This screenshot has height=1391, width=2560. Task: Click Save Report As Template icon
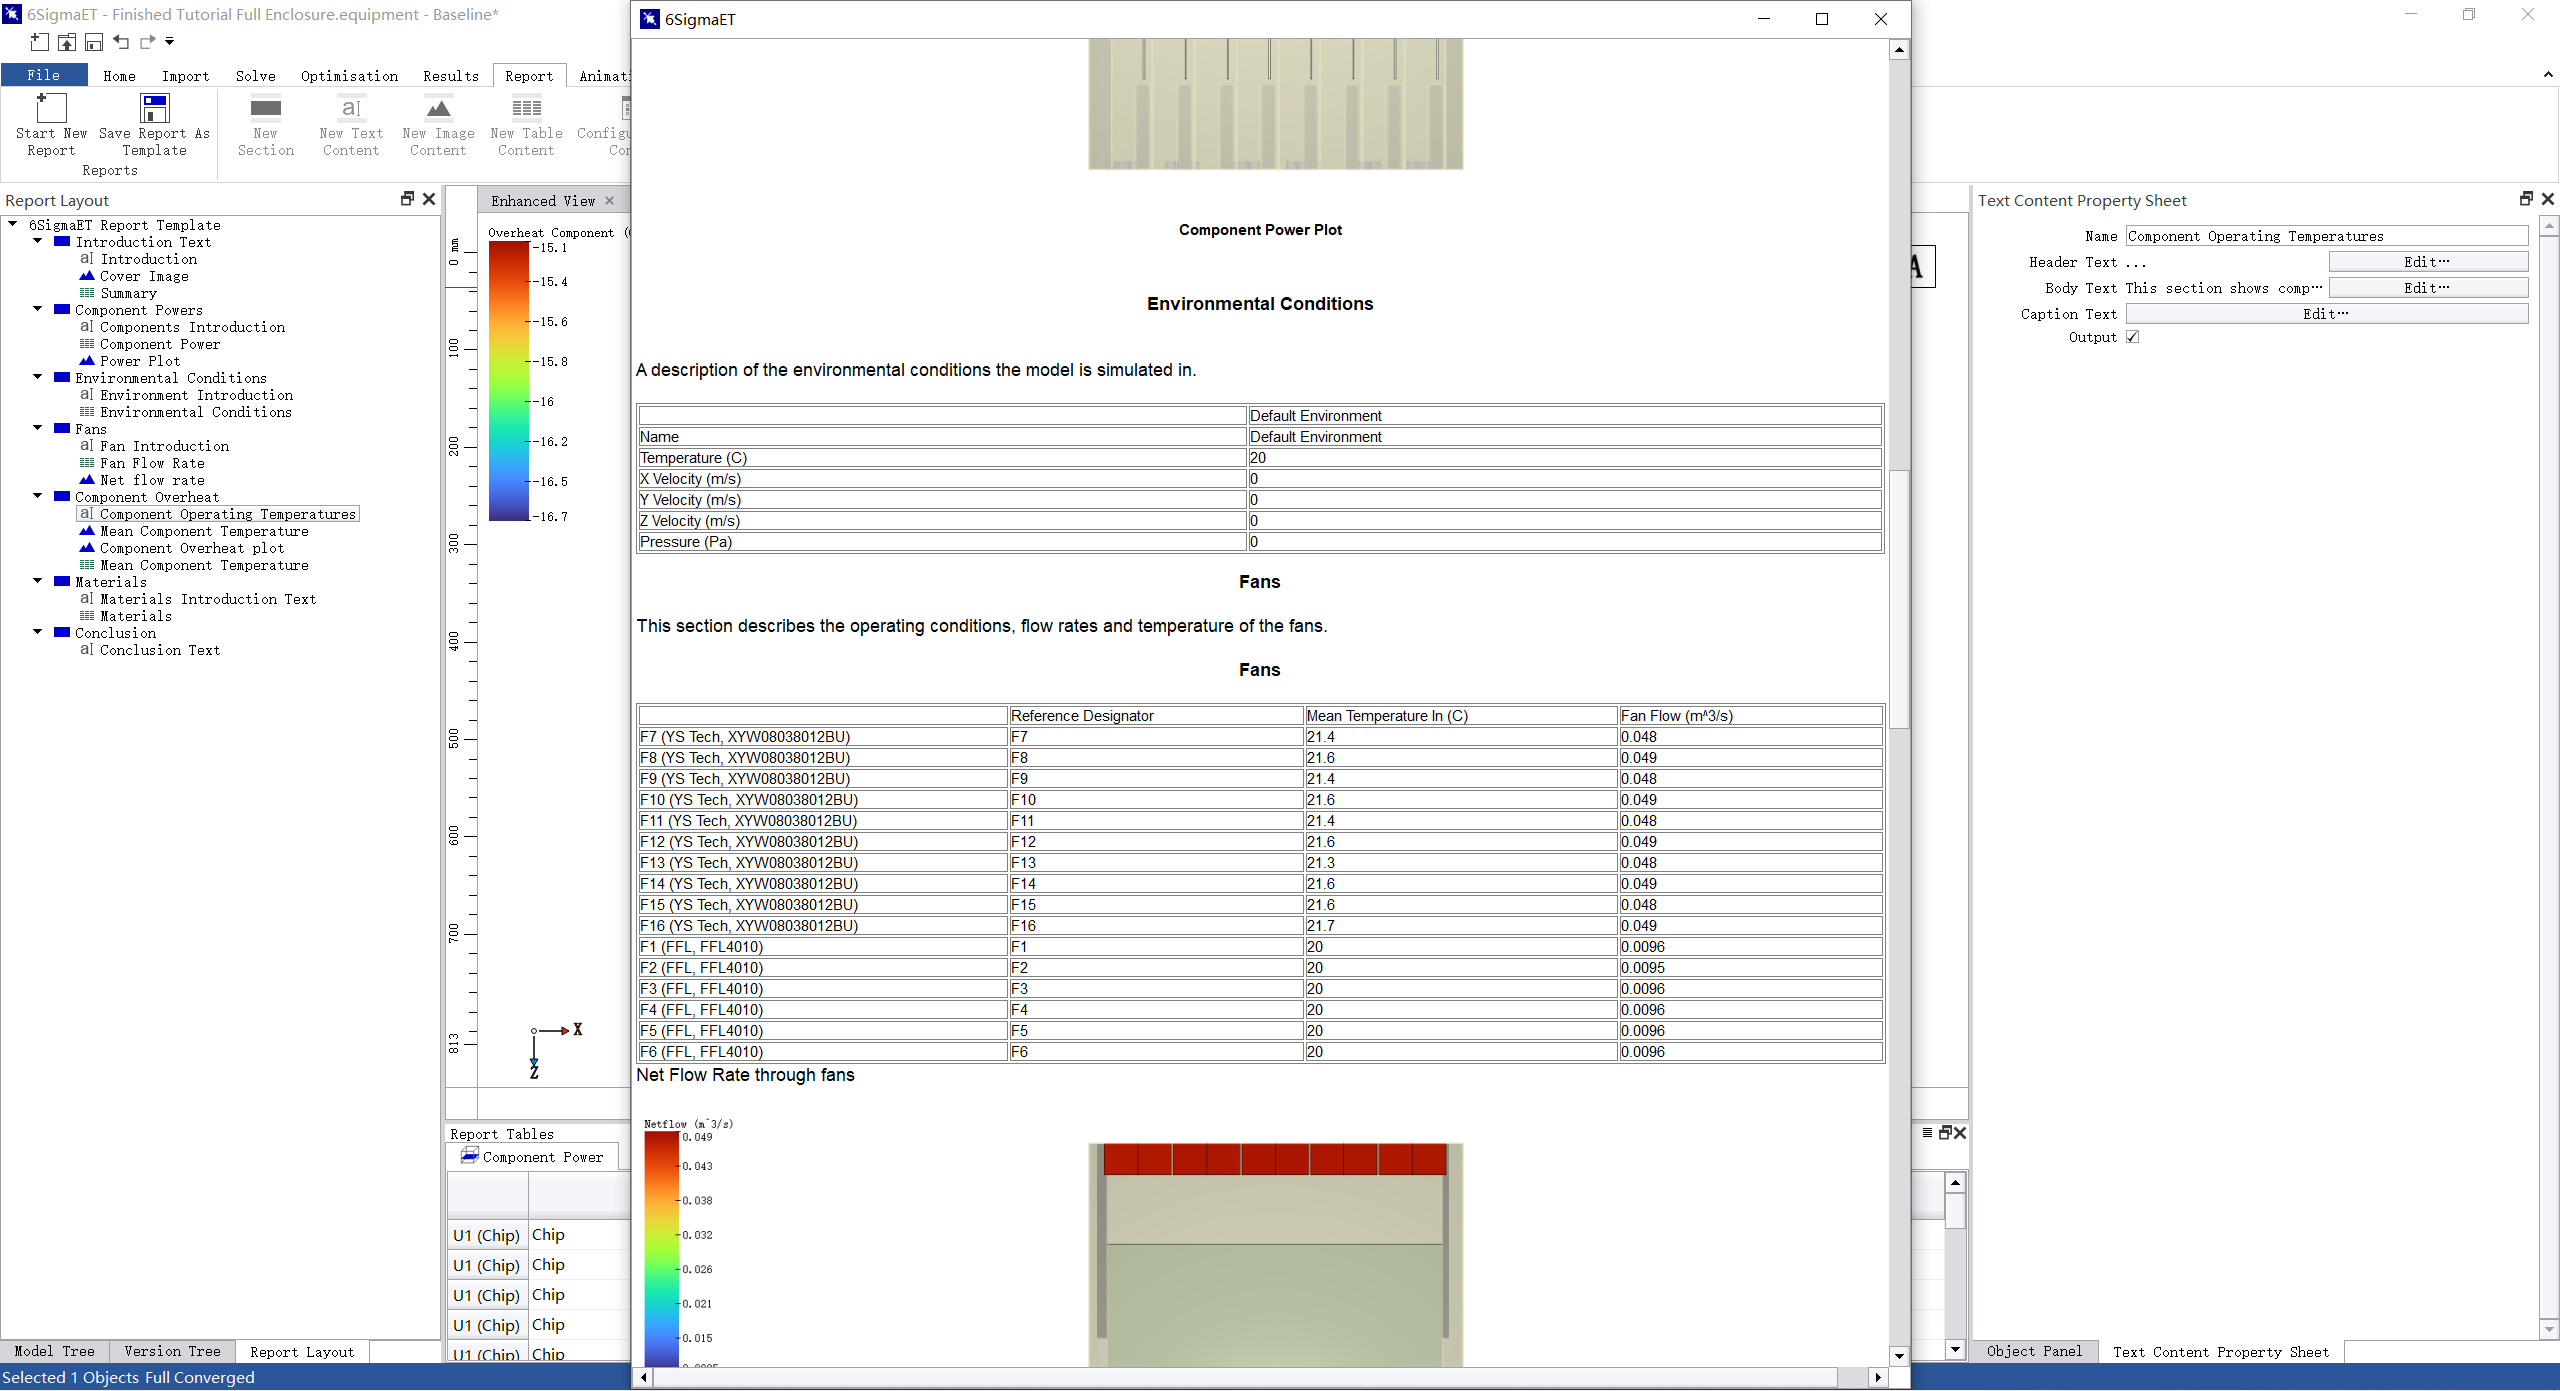click(154, 109)
